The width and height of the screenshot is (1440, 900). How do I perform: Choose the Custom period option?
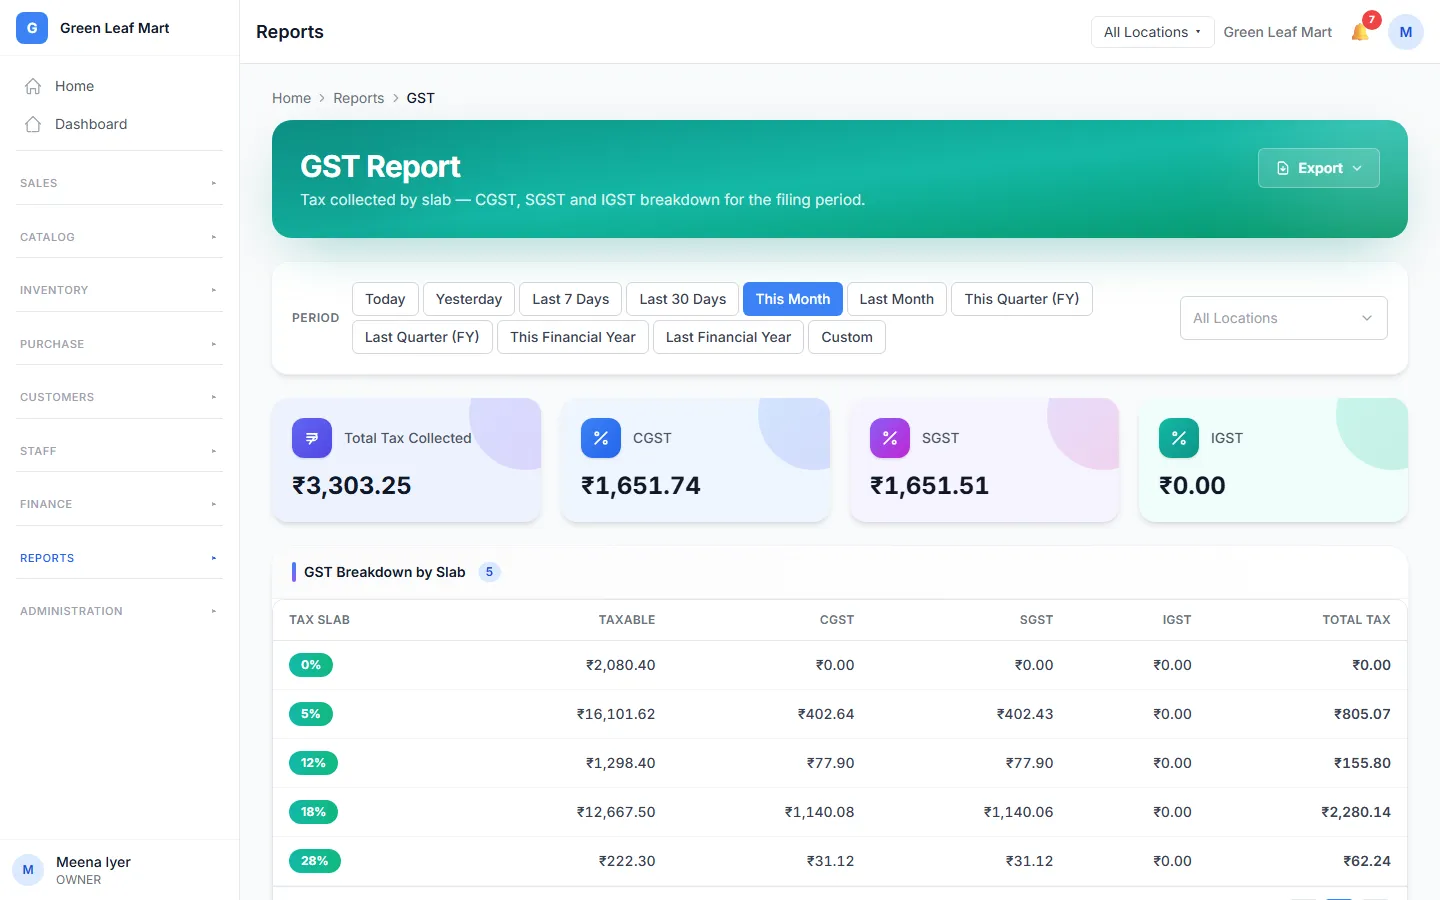click(847, 337)
